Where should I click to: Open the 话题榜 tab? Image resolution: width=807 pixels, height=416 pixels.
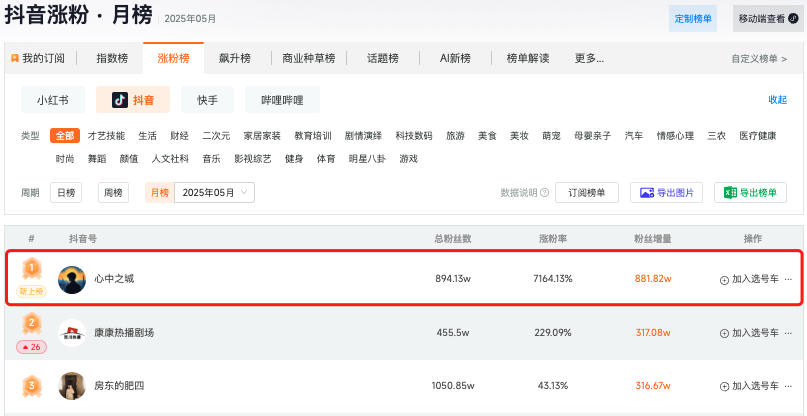383,58
